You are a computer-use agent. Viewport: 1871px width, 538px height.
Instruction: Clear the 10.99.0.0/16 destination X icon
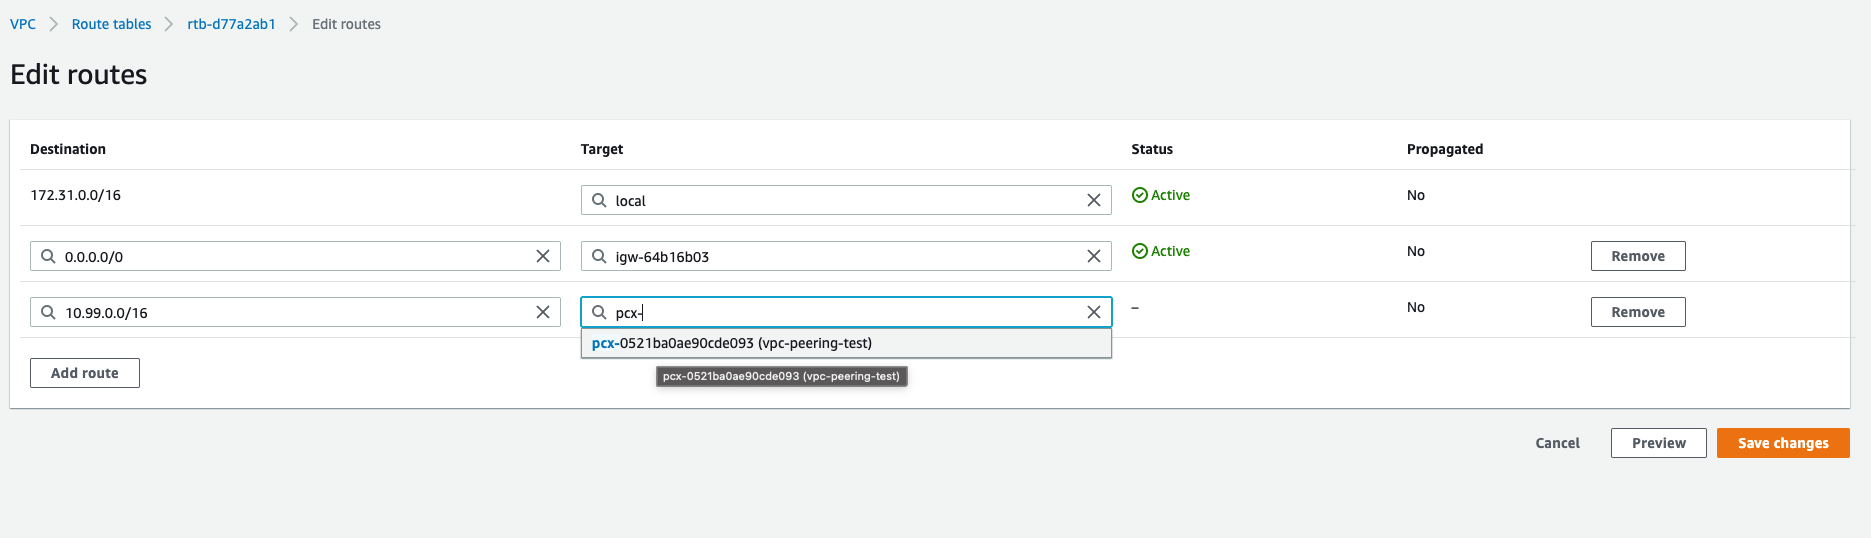tap(543, 312)
